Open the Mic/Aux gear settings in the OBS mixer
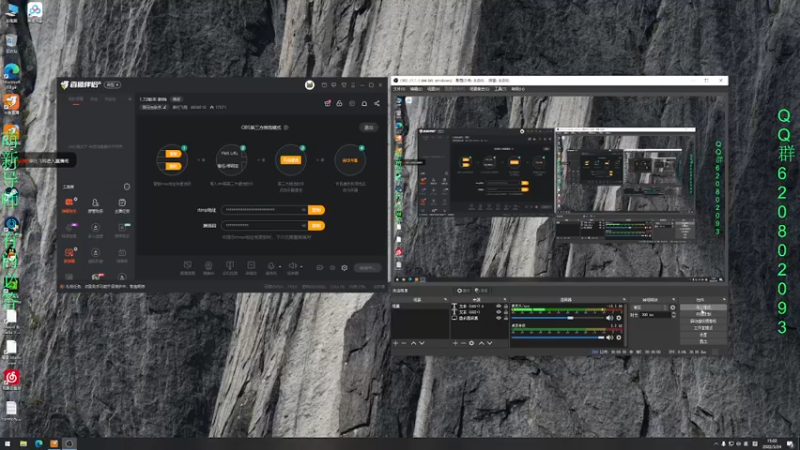 tap(619, 318)
